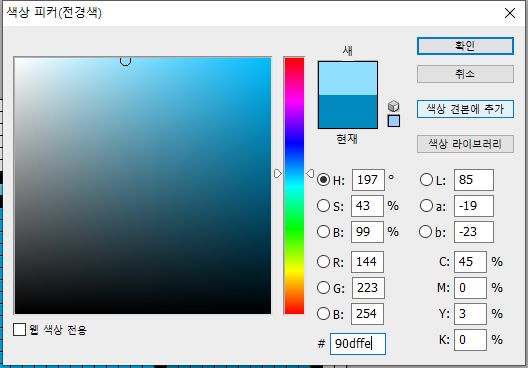Click the K black percentage field

coord(470,340)
